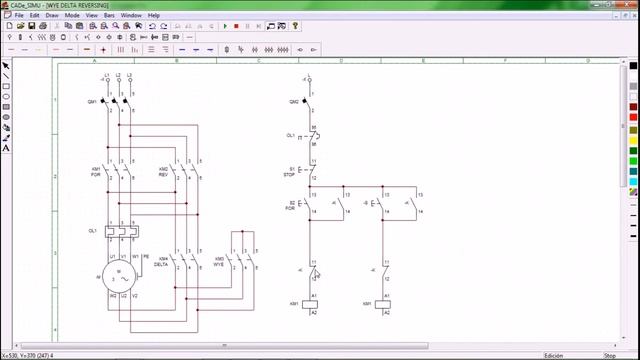640x360 pixels.
Task: Click the 'Stop' status bar text
Action: point(609,356)
